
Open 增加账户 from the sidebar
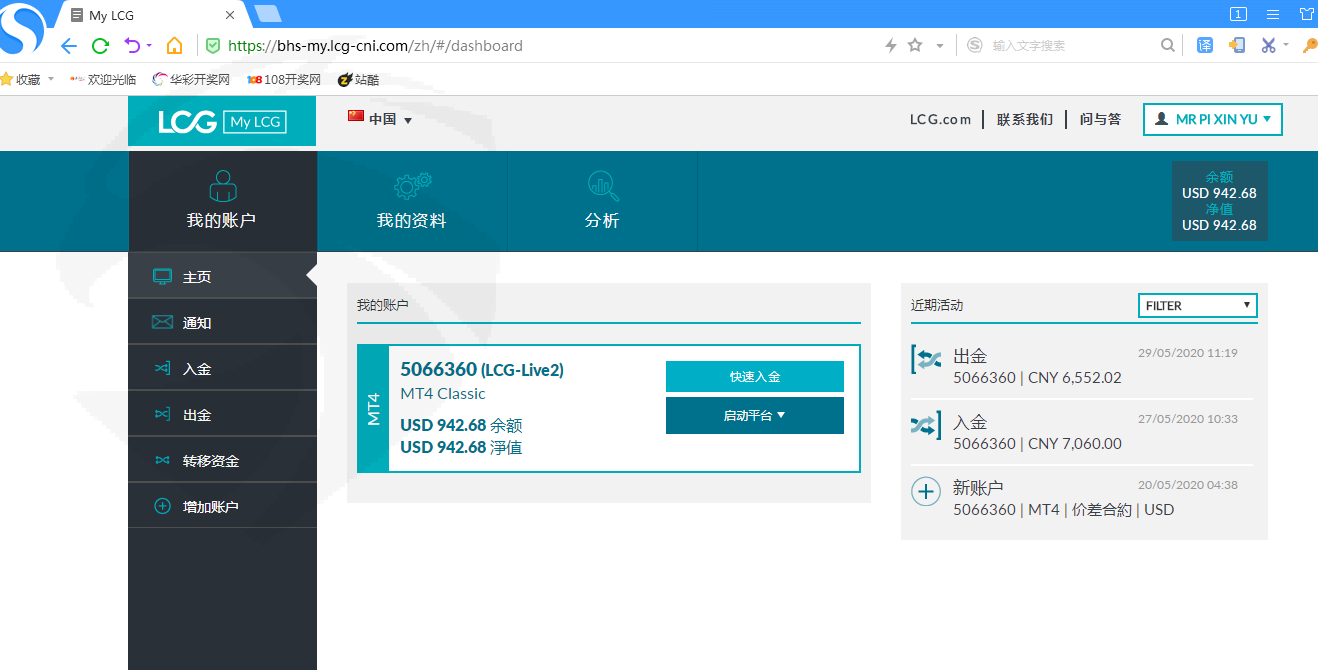point(210,507)
